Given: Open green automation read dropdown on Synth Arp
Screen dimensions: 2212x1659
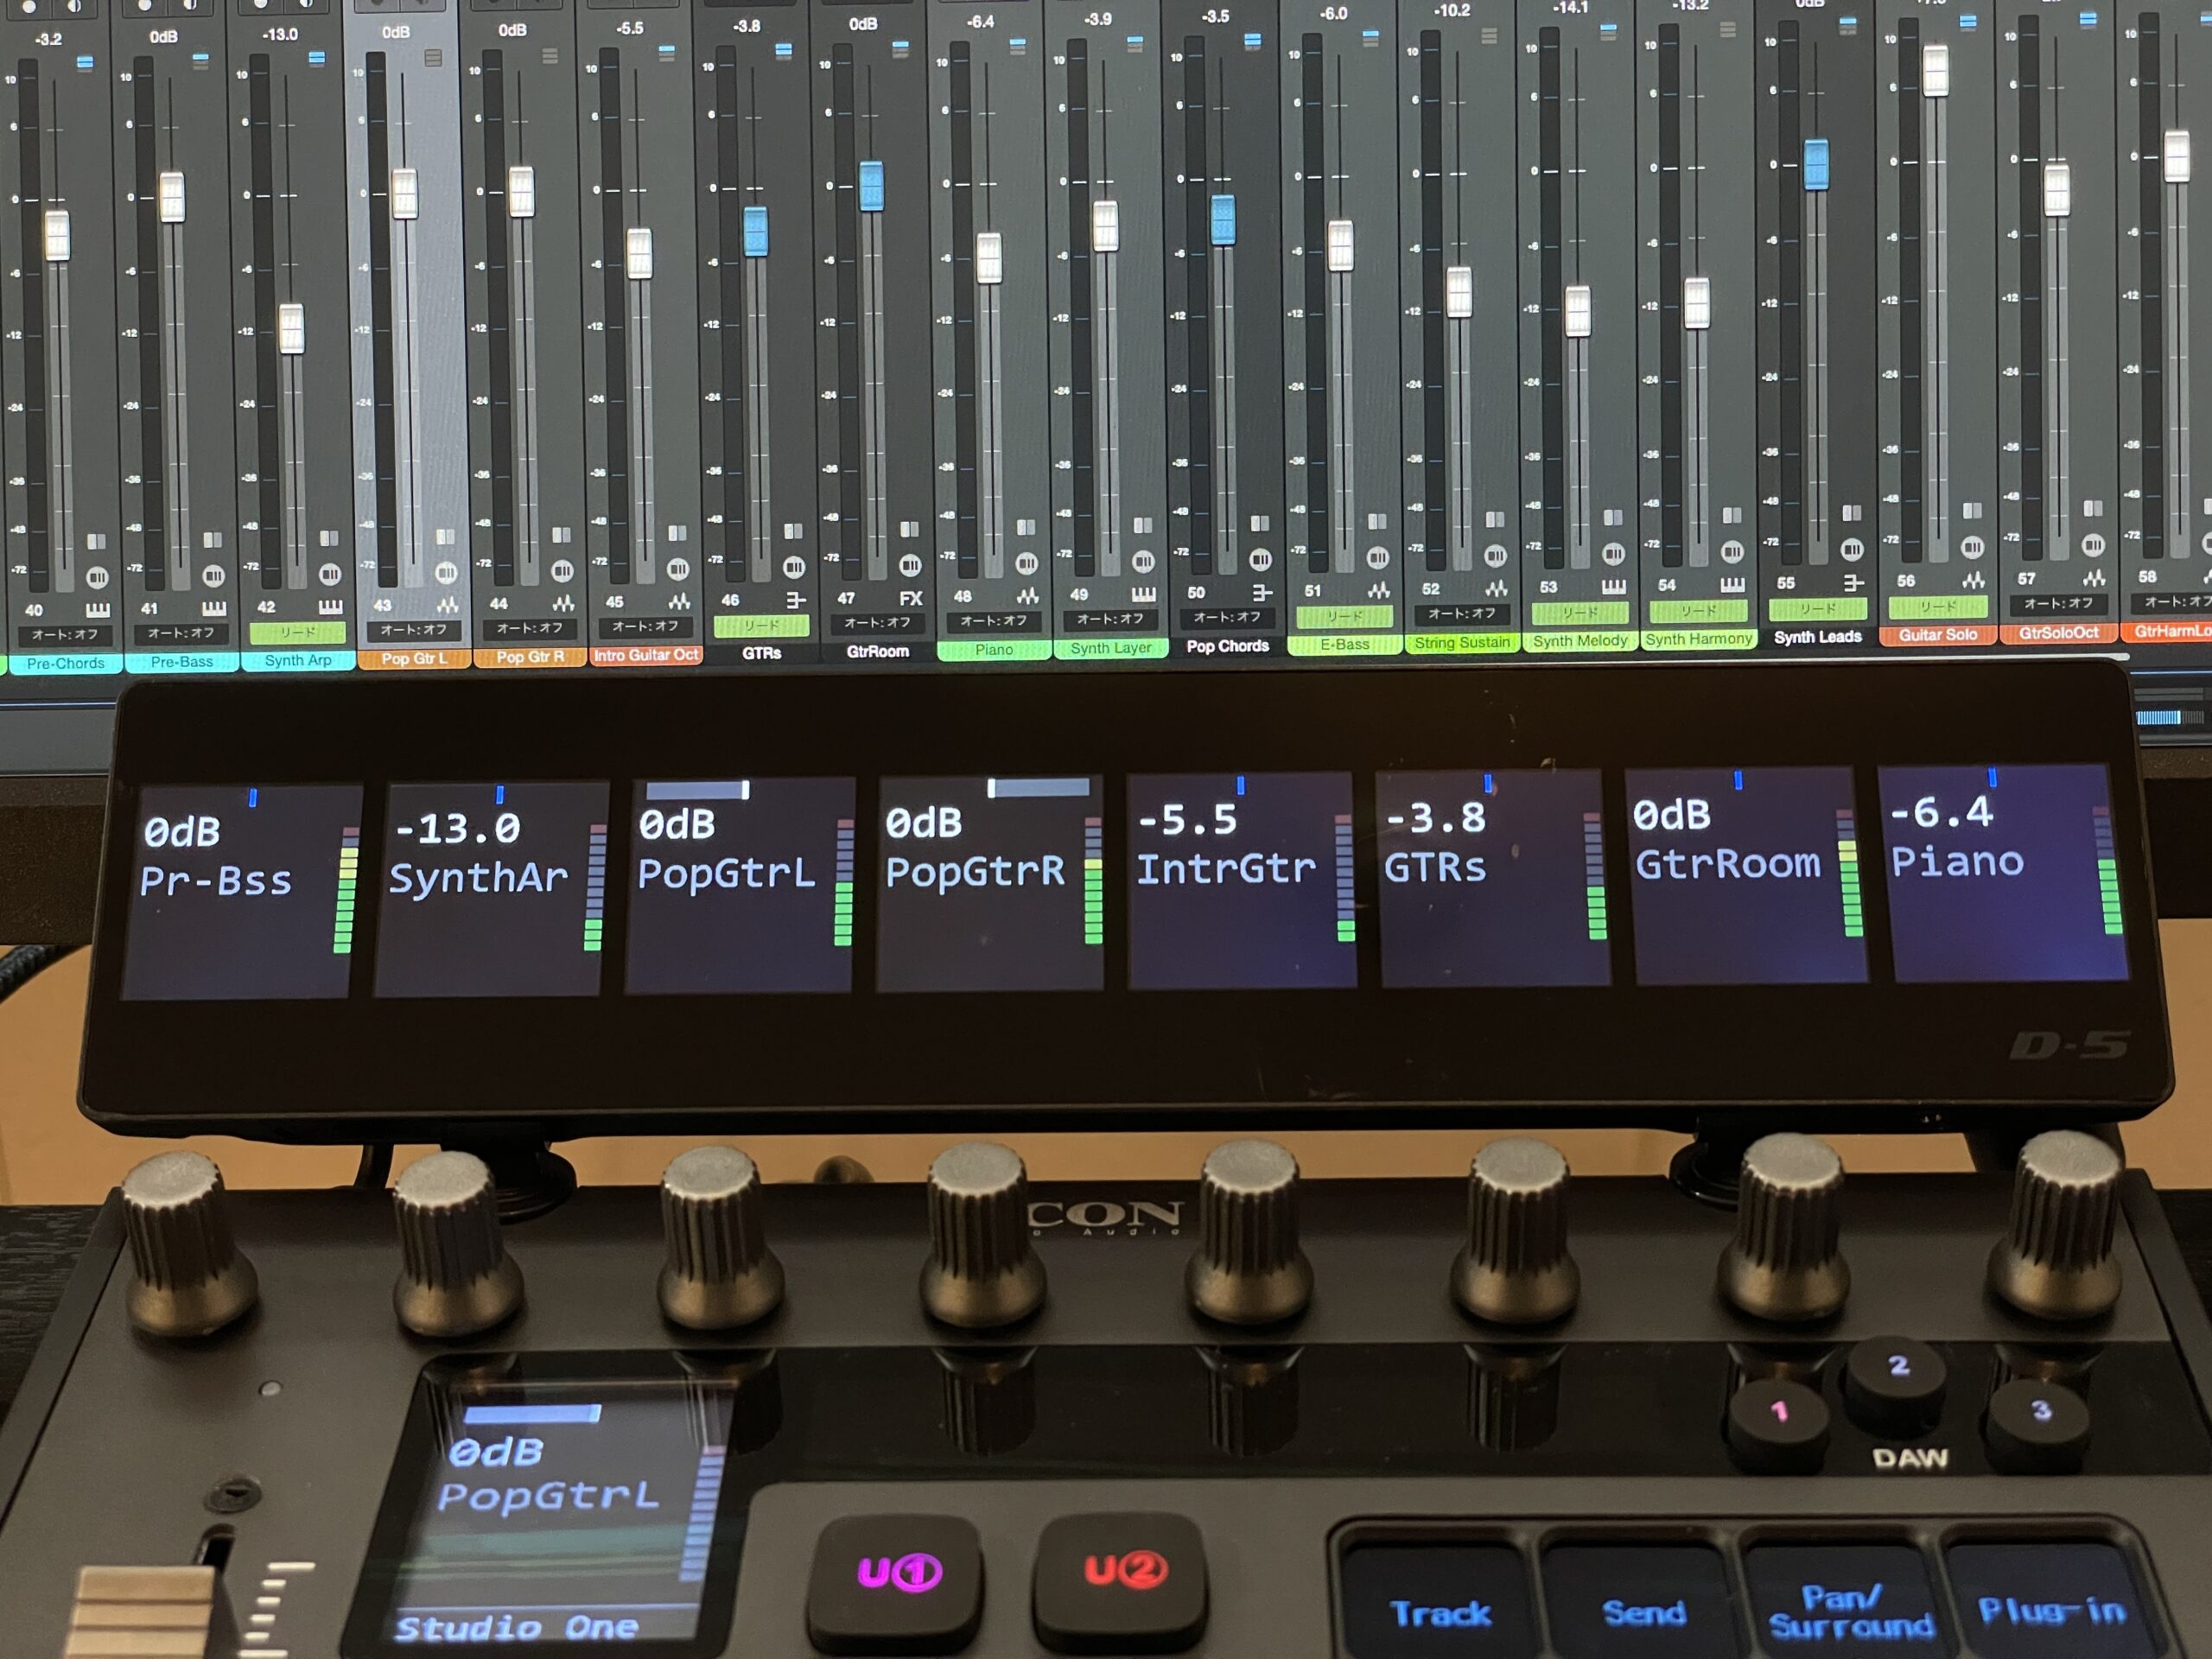Looking at the screenshot, I should [x=297, y=632].
